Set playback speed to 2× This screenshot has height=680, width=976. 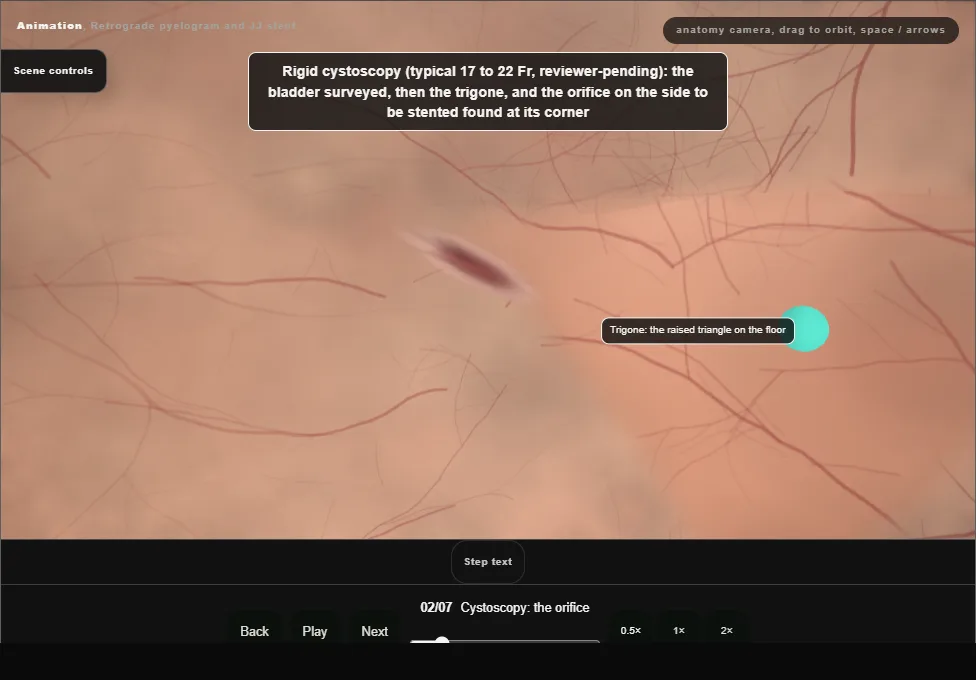pyautogui.click(x=726, y=631)
